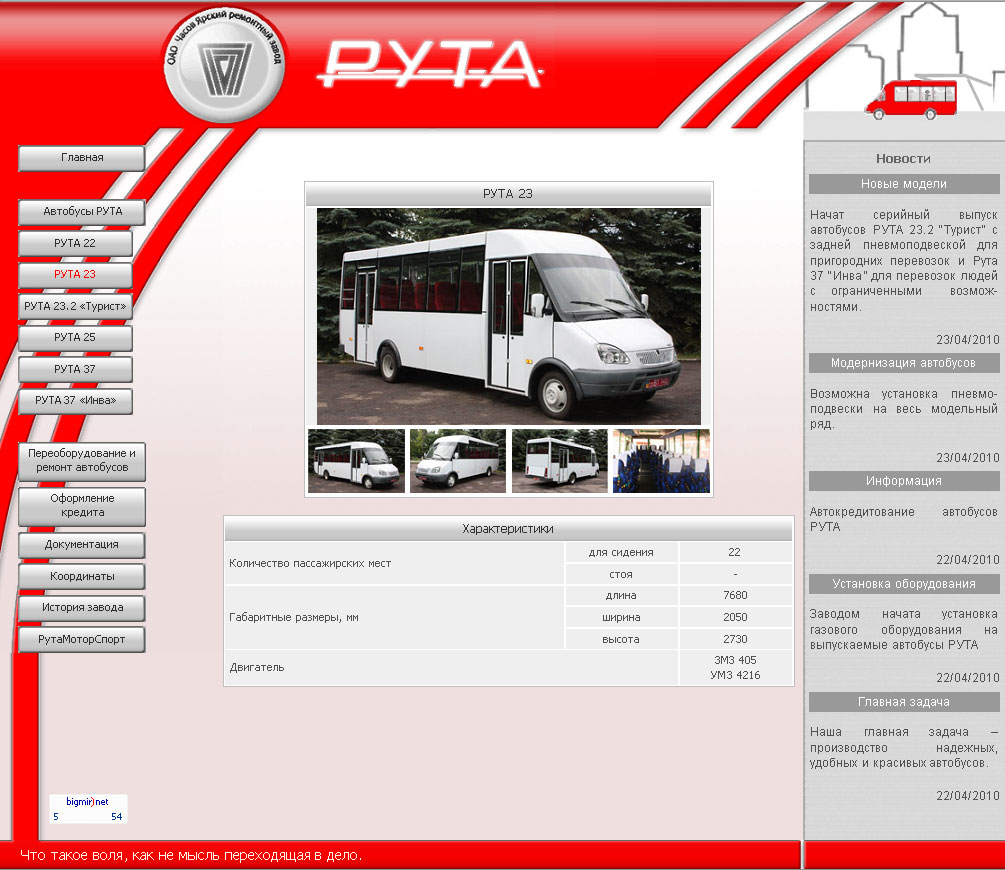Open the Новые модели news heading
This screenshot has width=1005, height=870.
tap(904, 184)
